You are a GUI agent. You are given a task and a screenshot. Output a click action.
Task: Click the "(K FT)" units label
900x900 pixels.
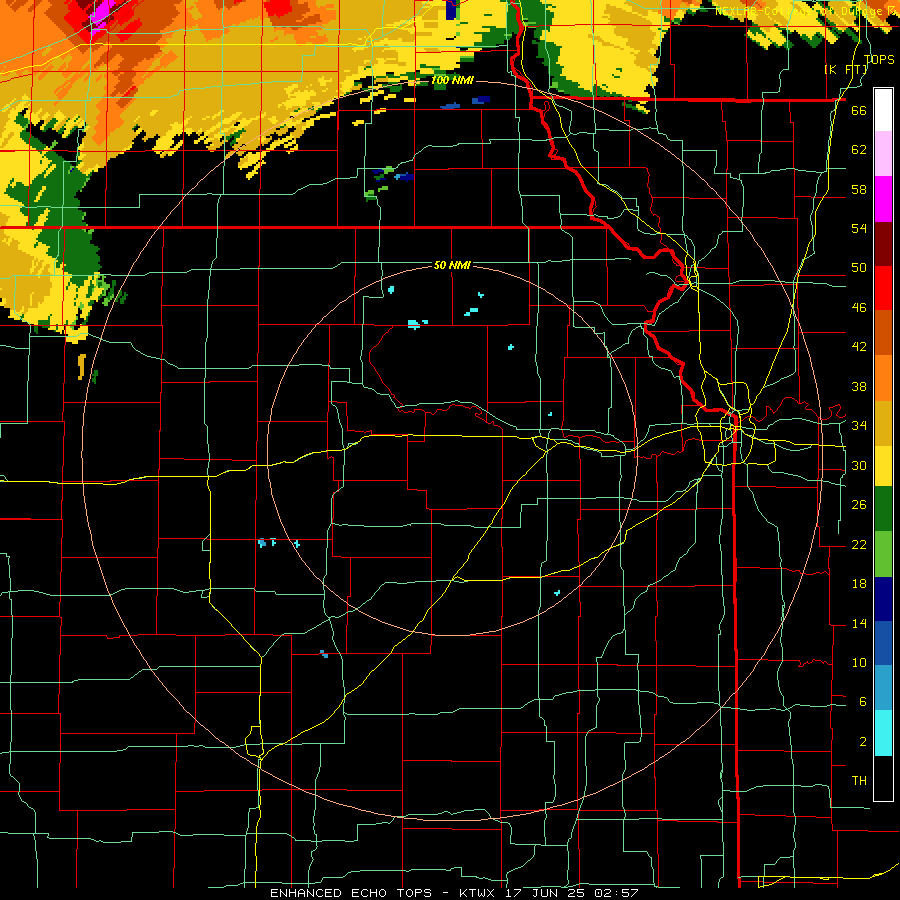[846, 70]
